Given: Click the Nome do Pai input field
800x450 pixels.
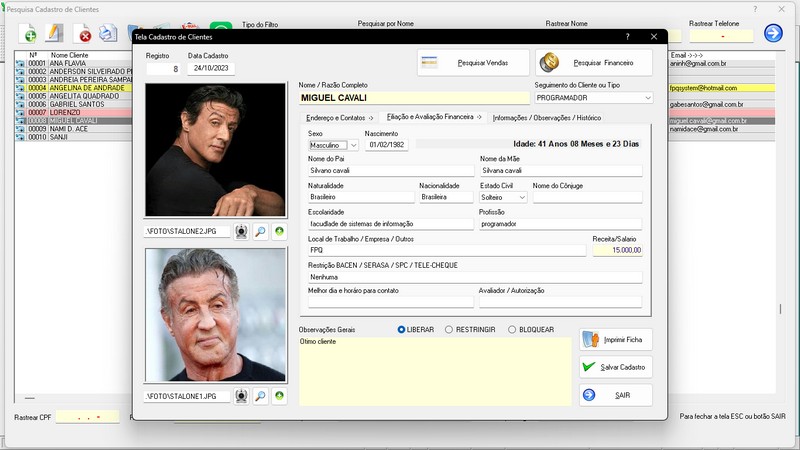Looking at the screenshot, I should coord(390,170).
